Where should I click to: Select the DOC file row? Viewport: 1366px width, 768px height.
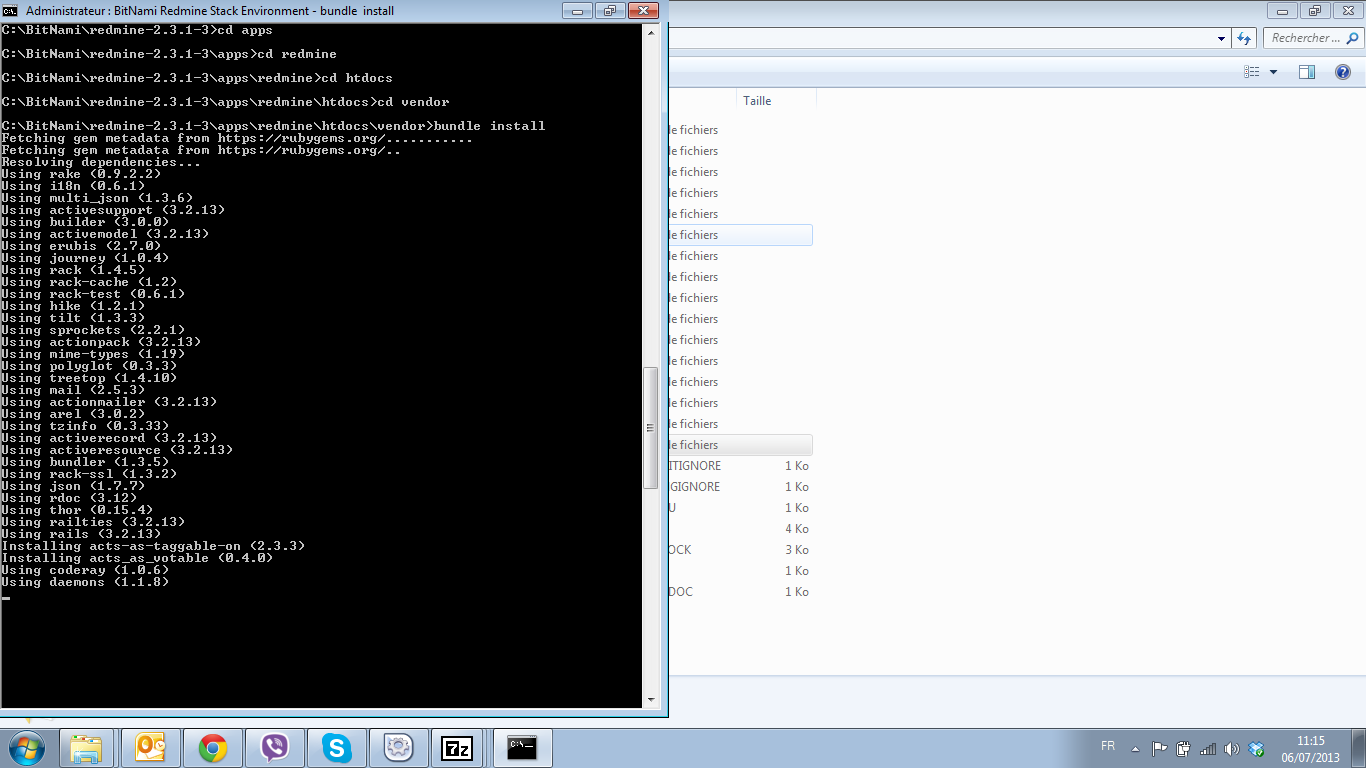pyautogui.click(x=739, y=592)
